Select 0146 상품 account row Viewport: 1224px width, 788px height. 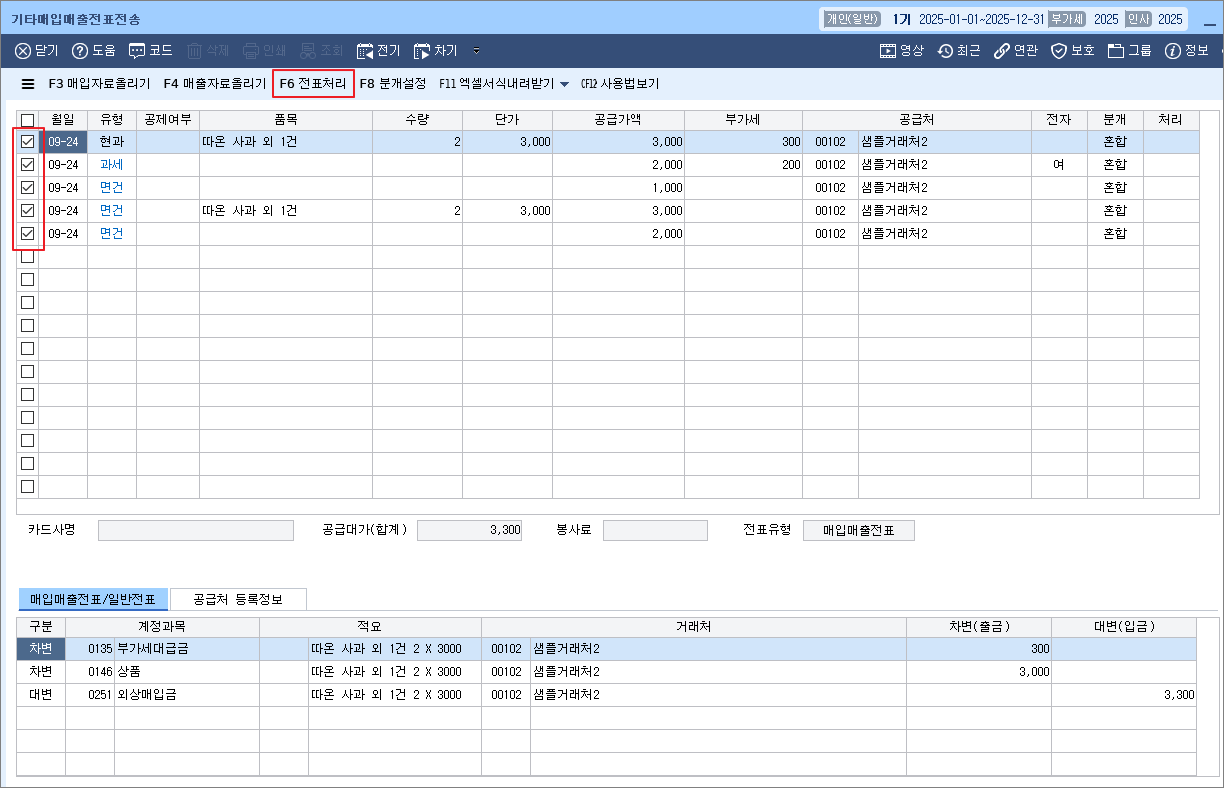tap(606, 672)
